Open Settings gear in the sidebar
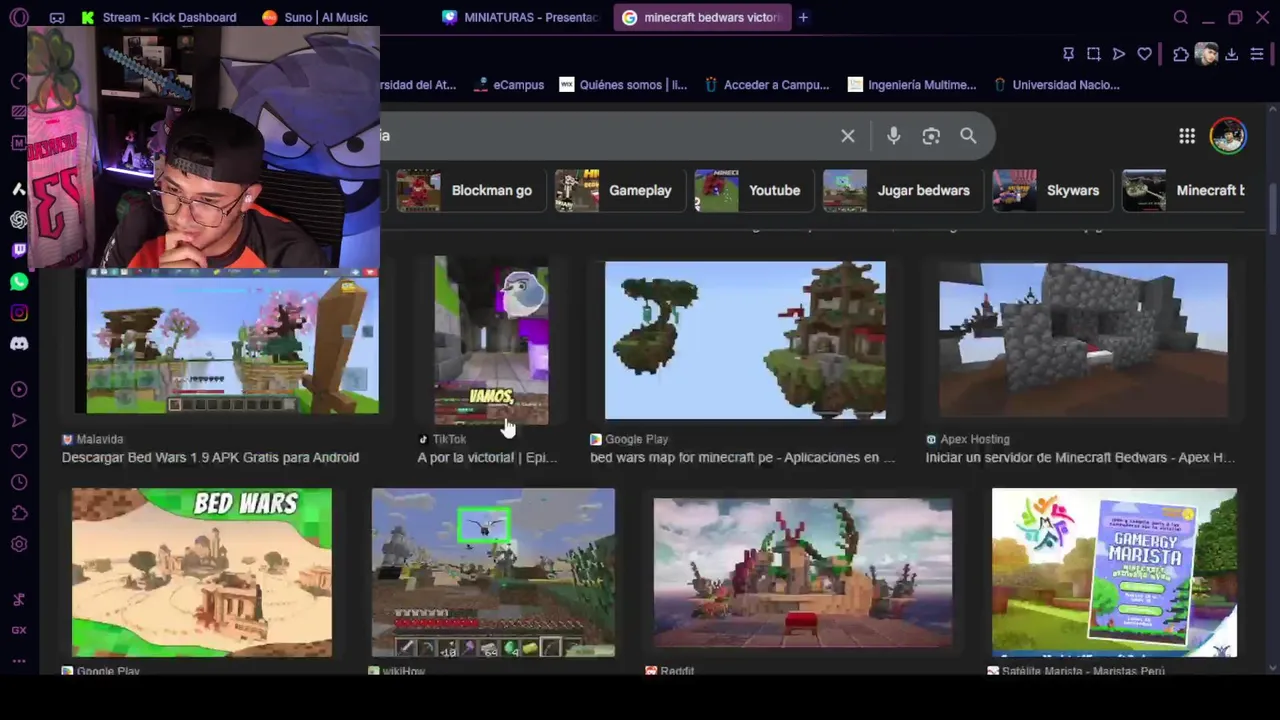This screenshot has height=720, width=1280. coord(18,544)
